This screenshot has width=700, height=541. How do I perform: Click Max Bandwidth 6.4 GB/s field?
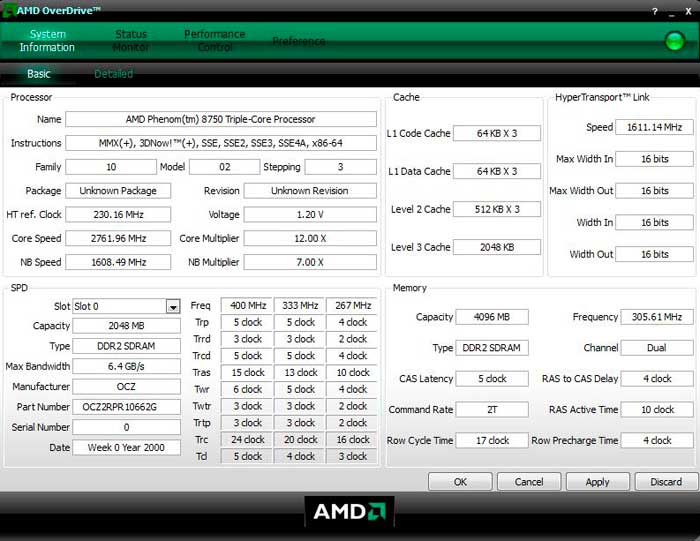(126, 366)
